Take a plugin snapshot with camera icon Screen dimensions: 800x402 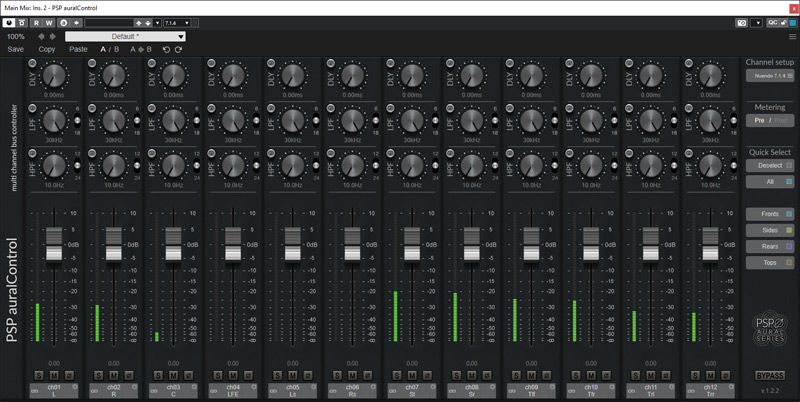pyautogui.click(x=741, y=21)
